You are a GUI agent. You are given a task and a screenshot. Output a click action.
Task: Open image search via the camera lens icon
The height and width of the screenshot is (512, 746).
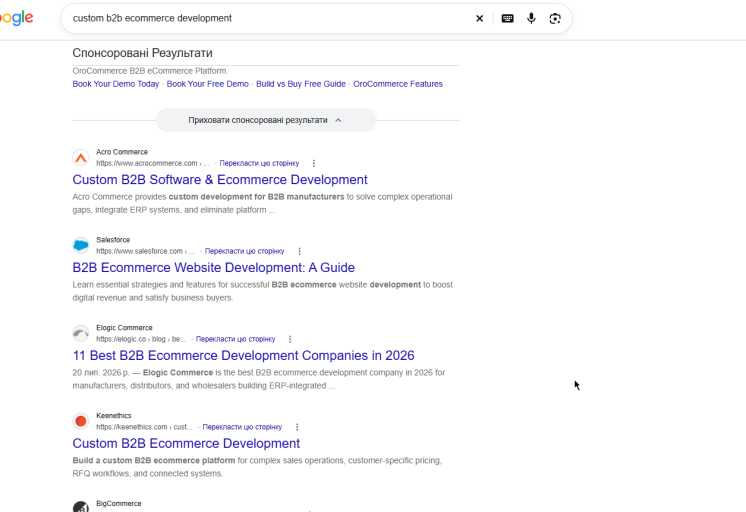click(555, 19)
